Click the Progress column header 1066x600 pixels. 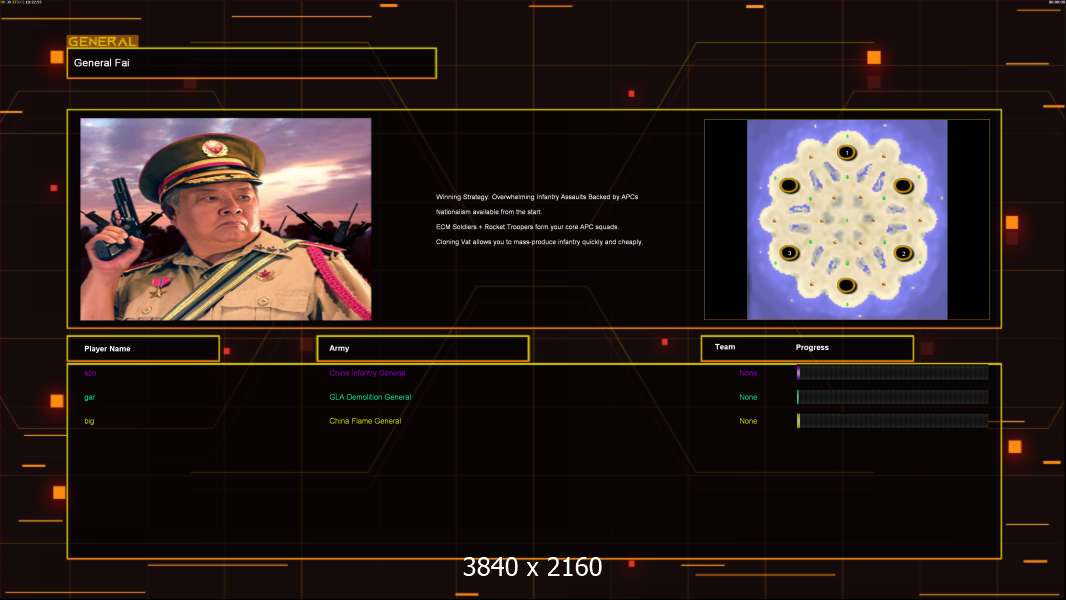(812, 348)
